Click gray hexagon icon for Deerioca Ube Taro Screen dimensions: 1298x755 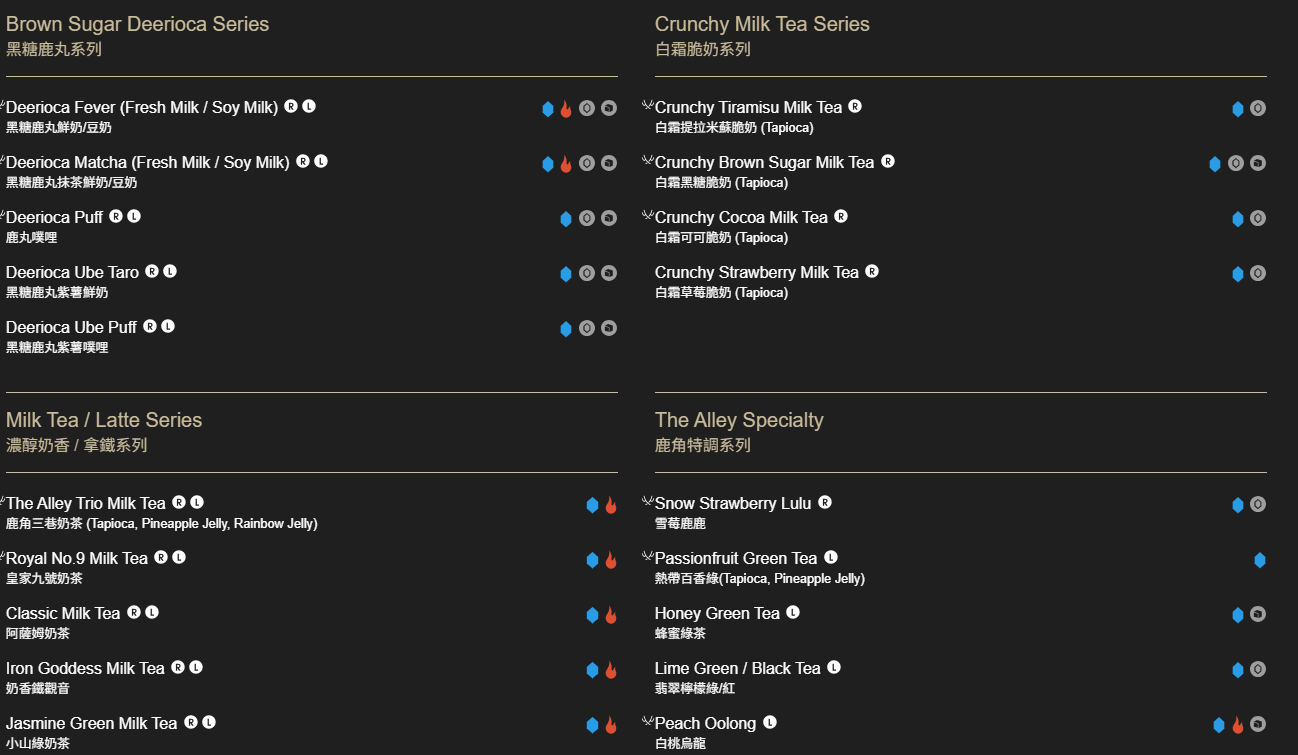587,273
